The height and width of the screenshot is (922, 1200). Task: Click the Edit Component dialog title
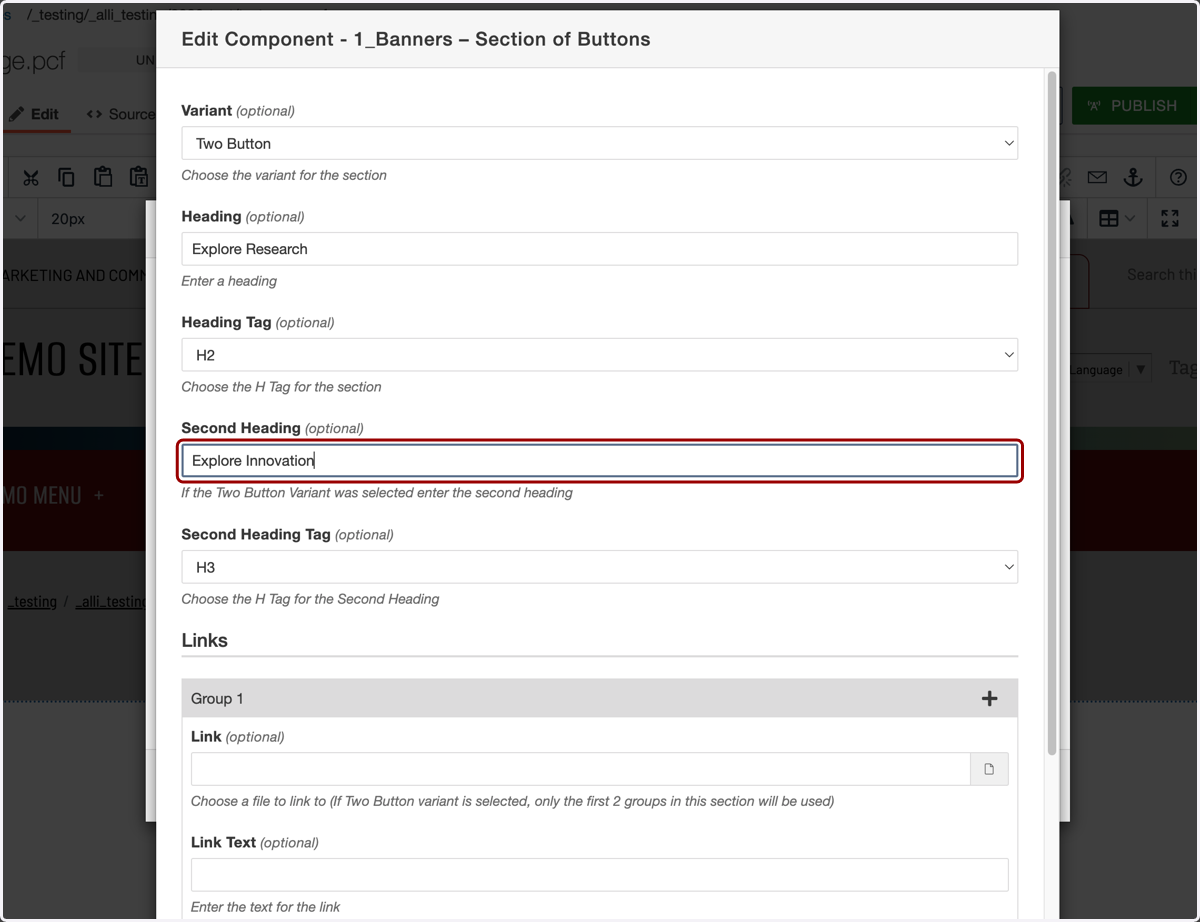[416, 40]
